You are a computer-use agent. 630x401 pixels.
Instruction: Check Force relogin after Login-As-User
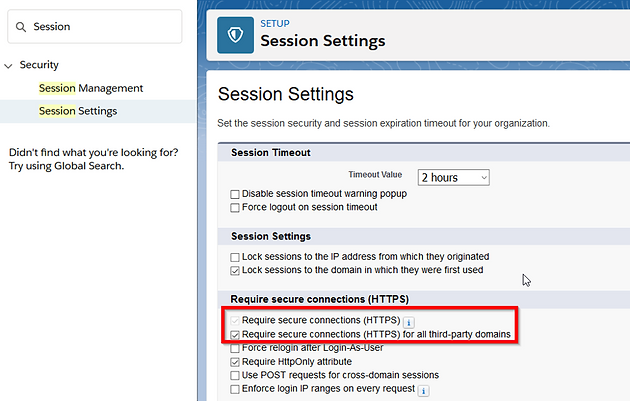(x=235, y=348)
